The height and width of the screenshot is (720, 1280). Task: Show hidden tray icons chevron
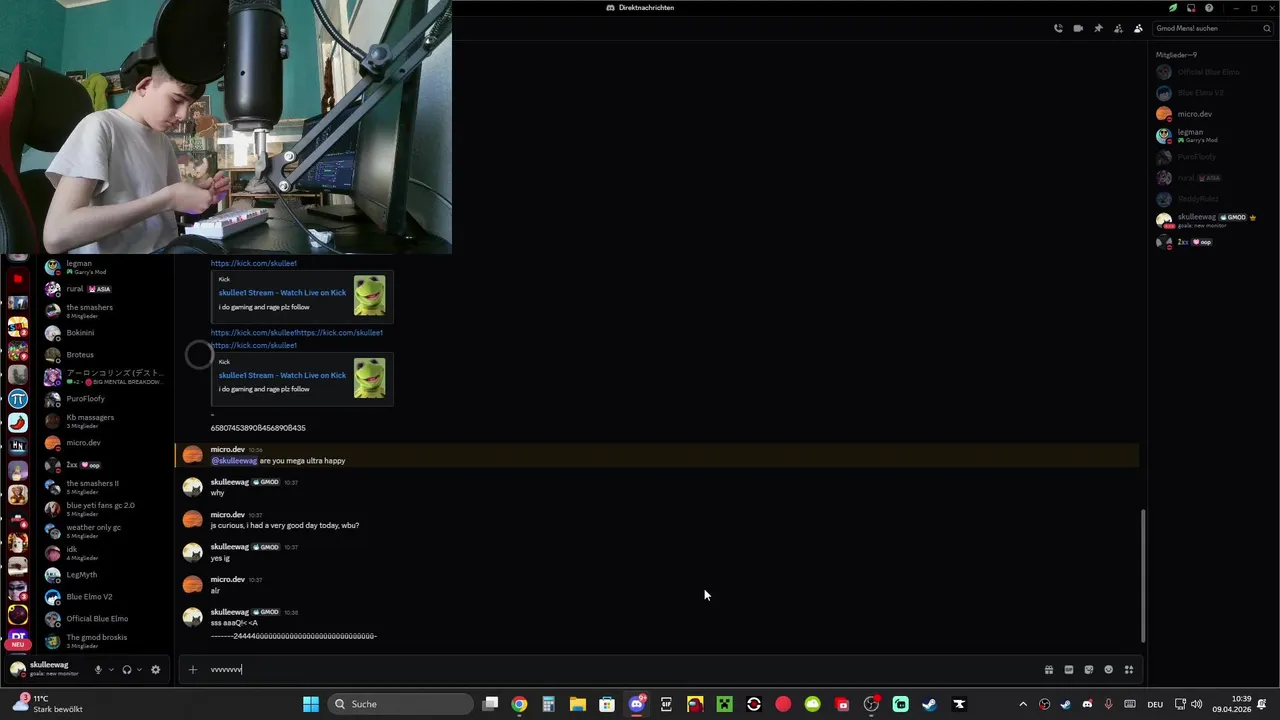point(1022,704)
